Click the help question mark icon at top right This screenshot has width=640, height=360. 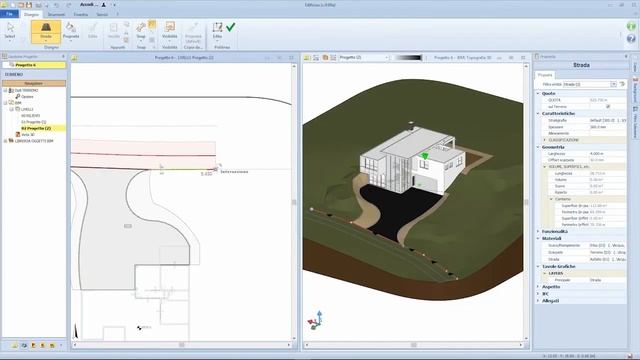[631, 38]
